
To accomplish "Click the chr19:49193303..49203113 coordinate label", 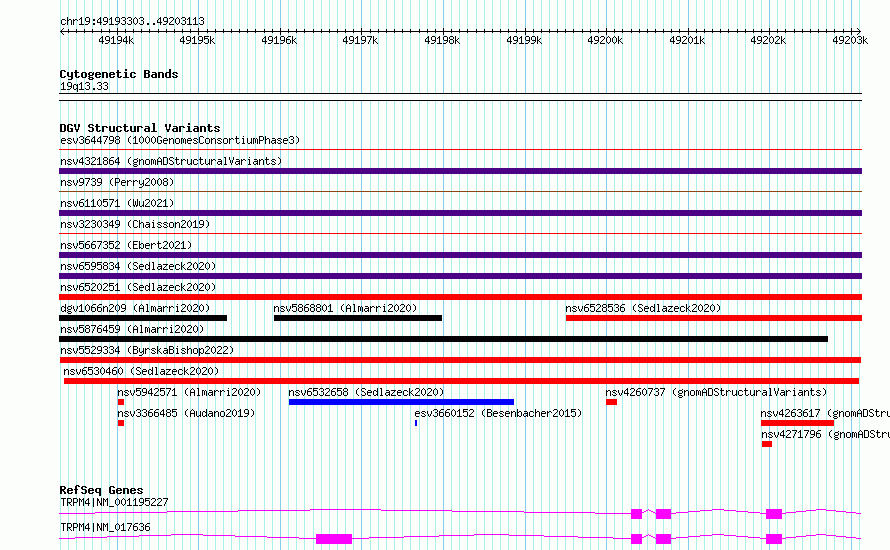I will [132, 21].
